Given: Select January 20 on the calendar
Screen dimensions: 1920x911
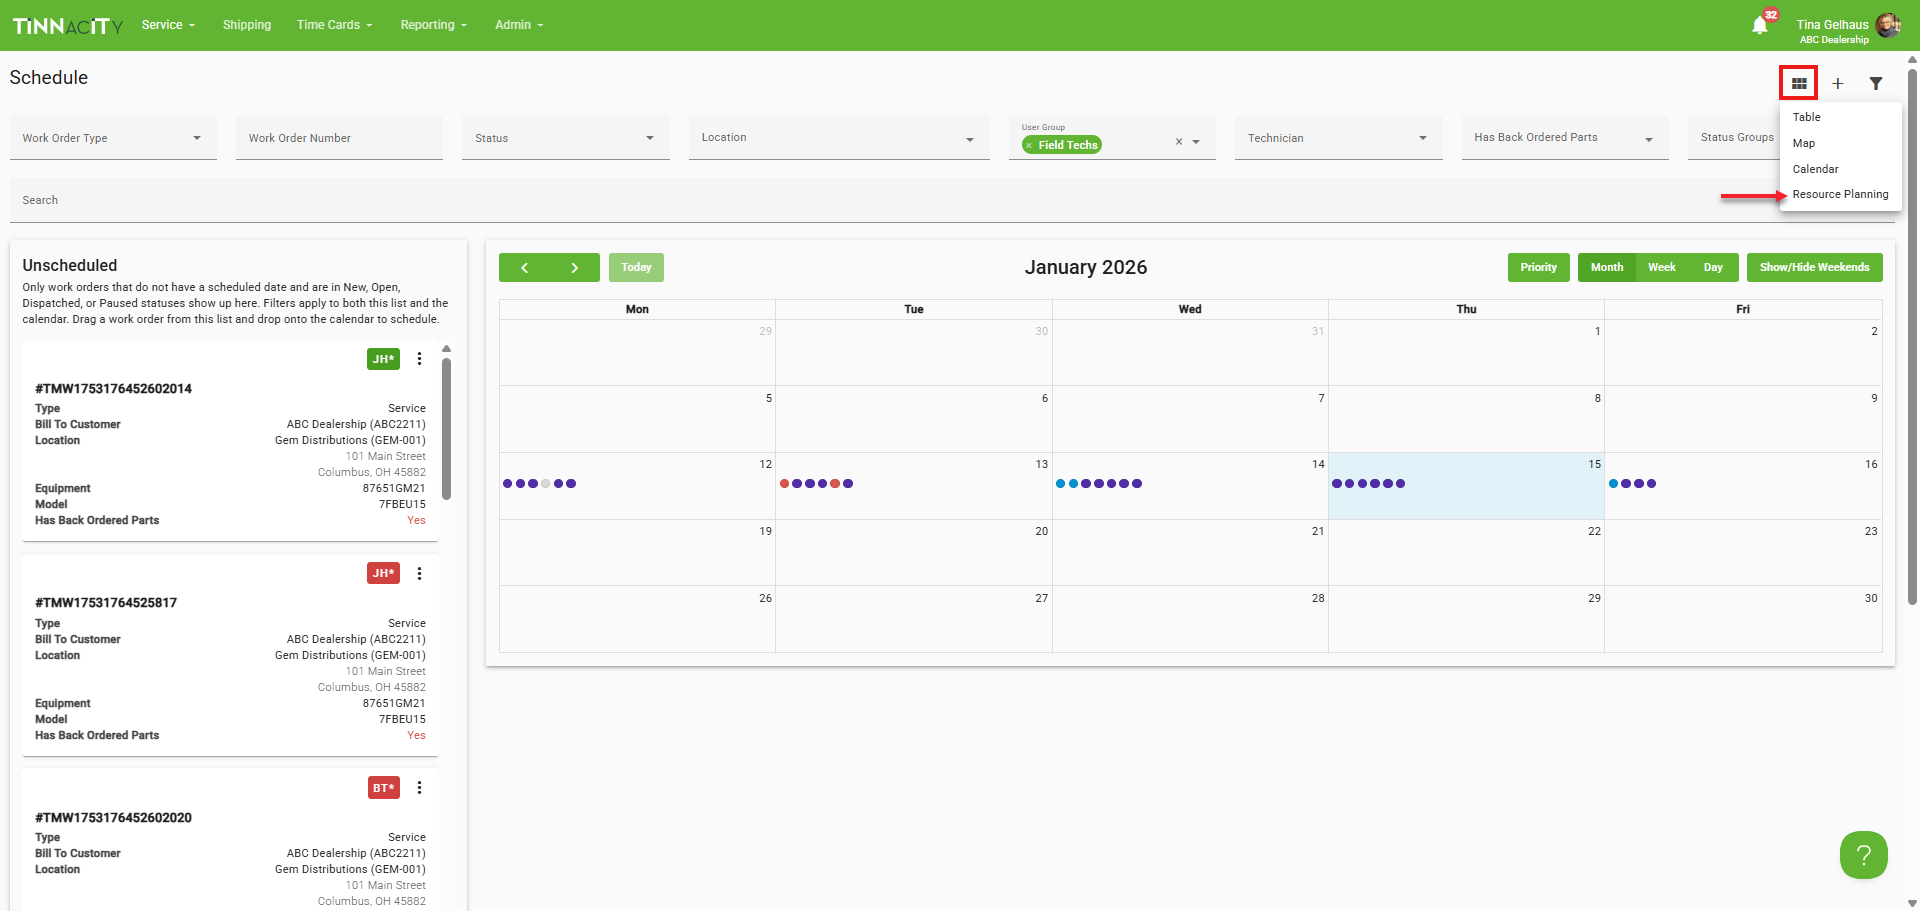Looking at the screenshot, I should point(914,552).
